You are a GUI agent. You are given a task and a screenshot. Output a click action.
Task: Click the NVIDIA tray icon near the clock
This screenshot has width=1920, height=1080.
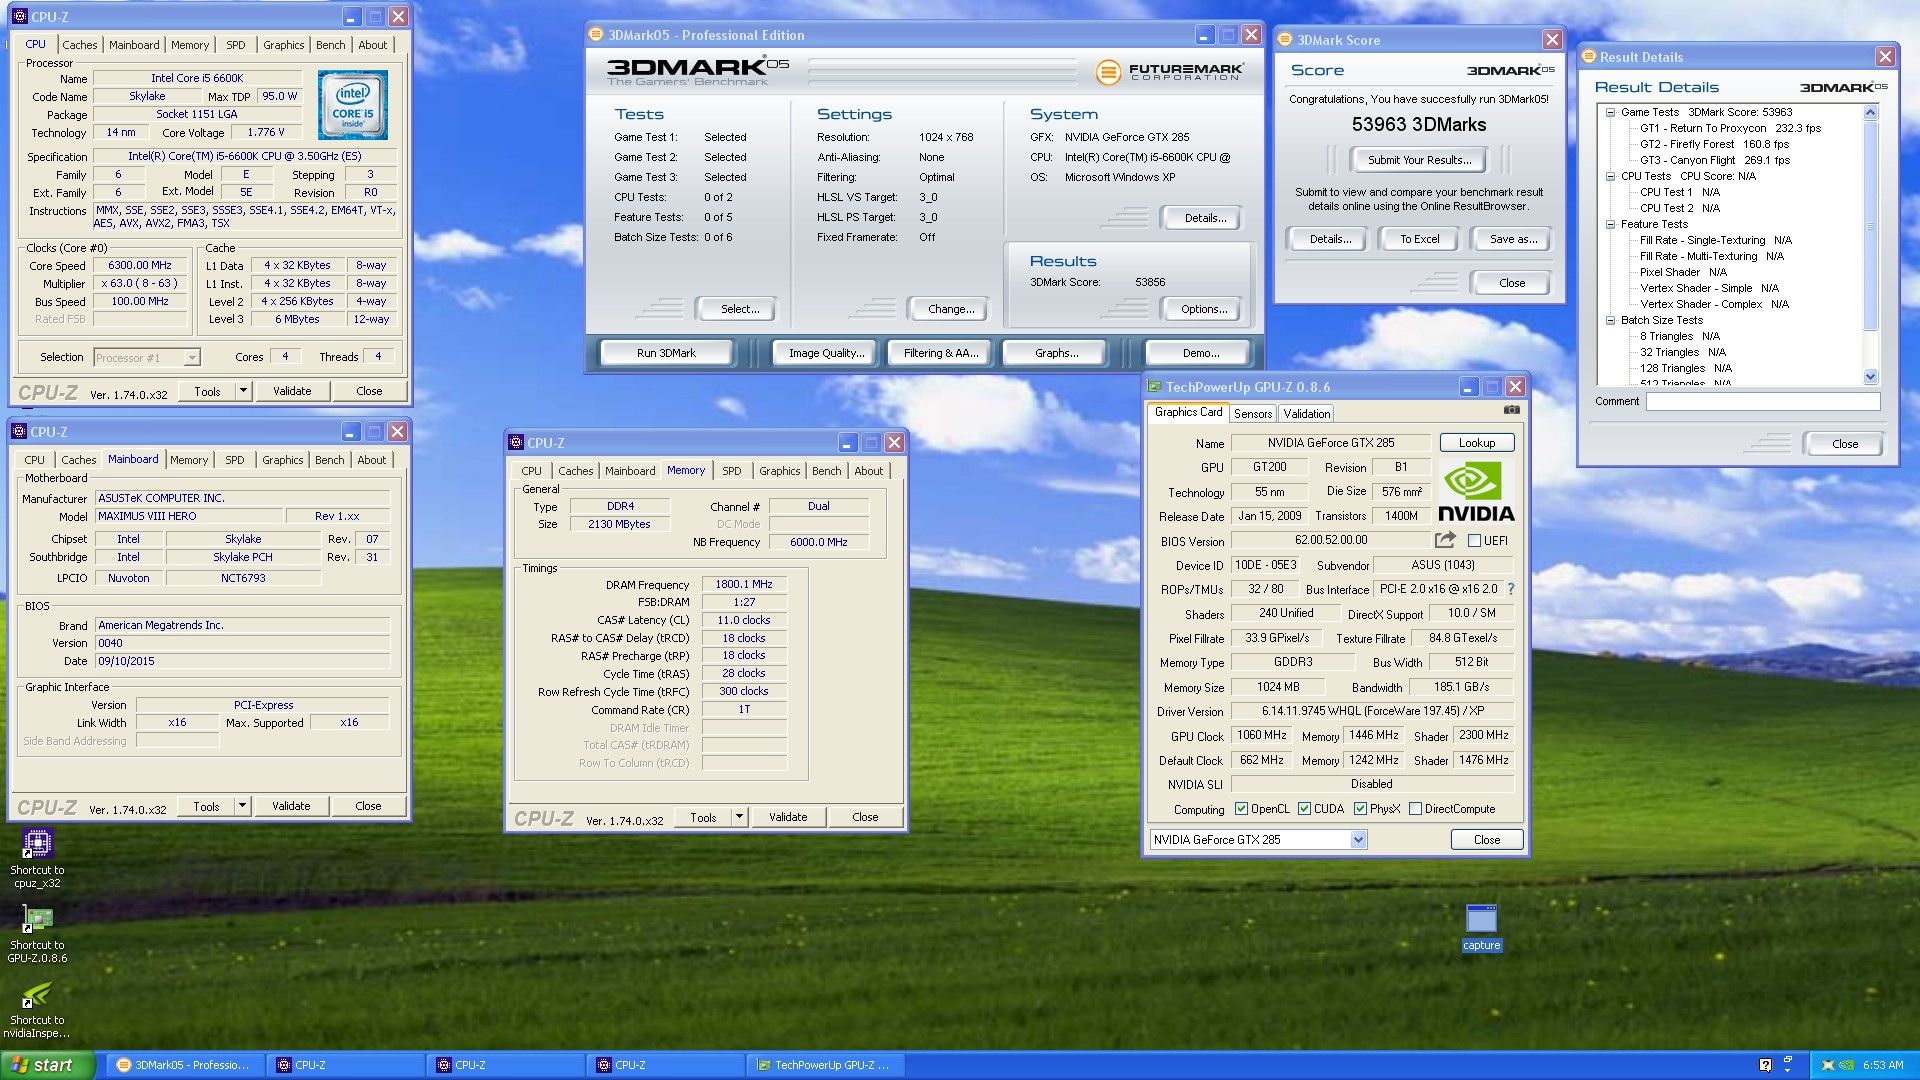coord(1846,1065)
